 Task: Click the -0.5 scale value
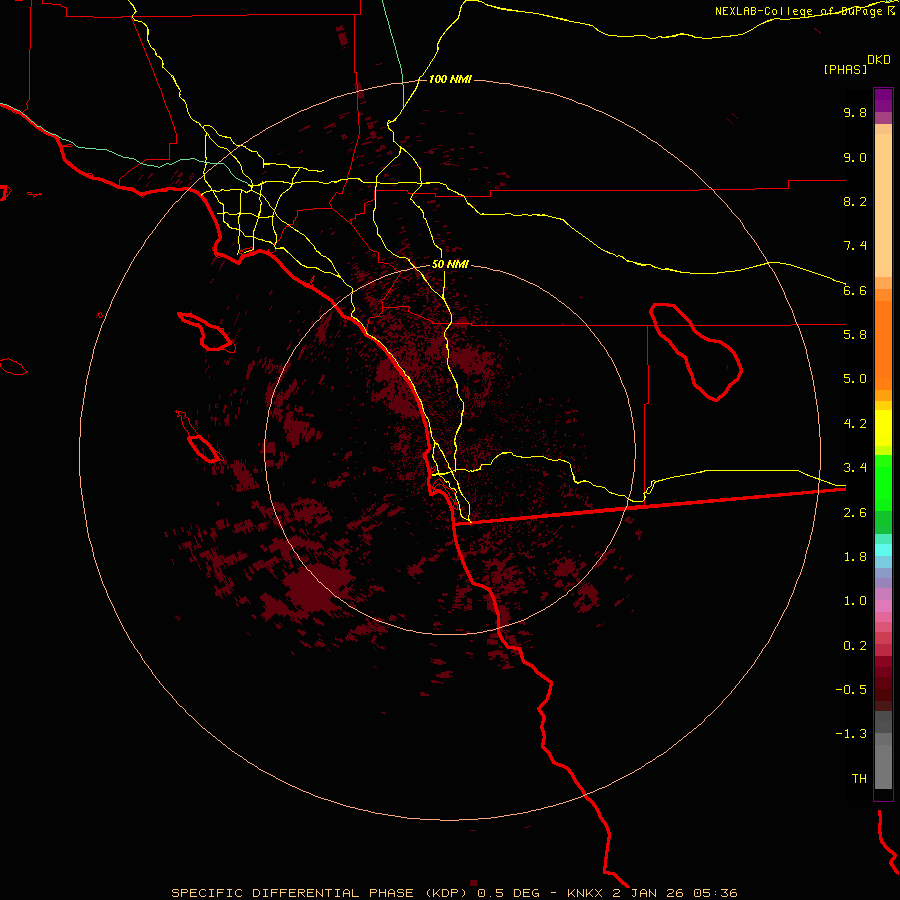click(x=851, y=690)
